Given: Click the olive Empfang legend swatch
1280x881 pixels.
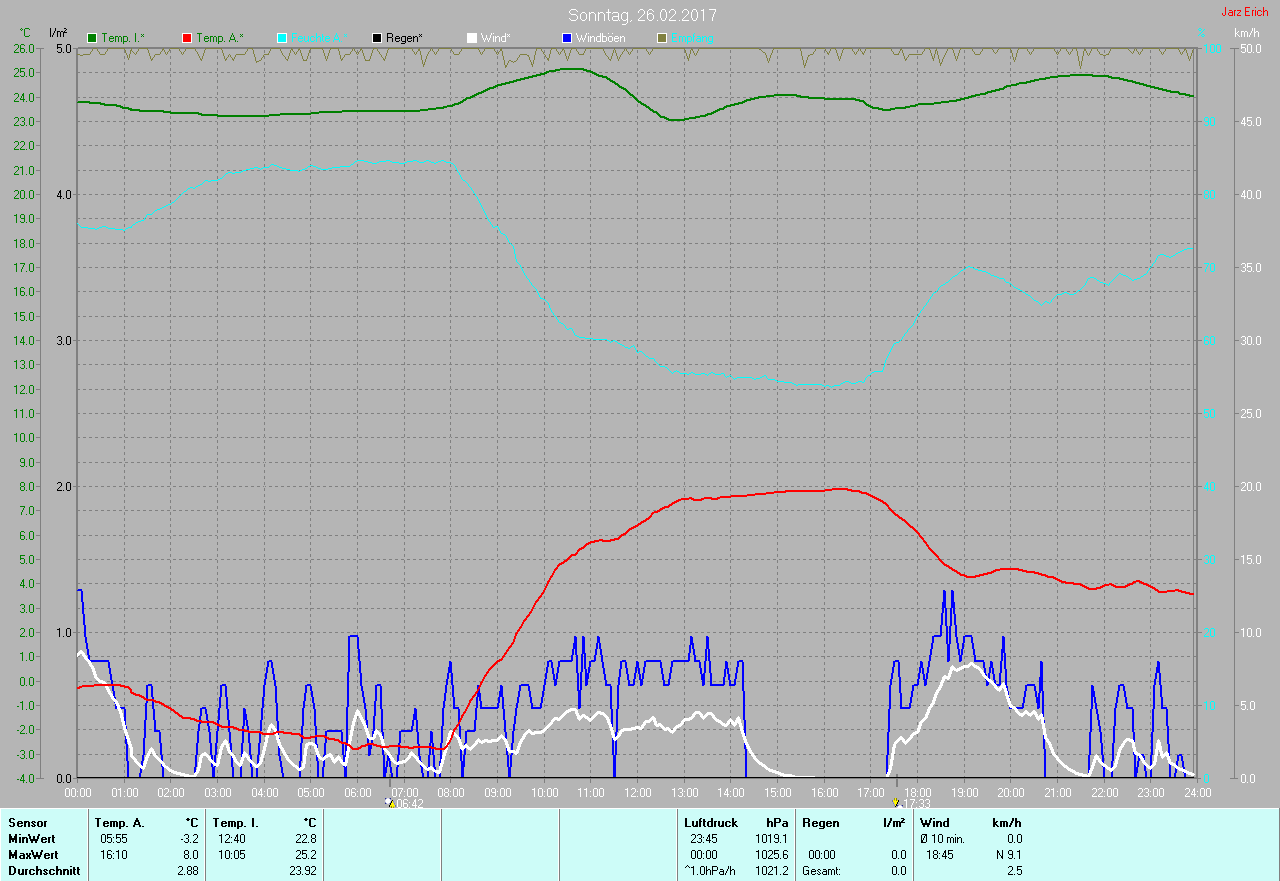Looking at the screenshot, I should [x=661, y=38].
